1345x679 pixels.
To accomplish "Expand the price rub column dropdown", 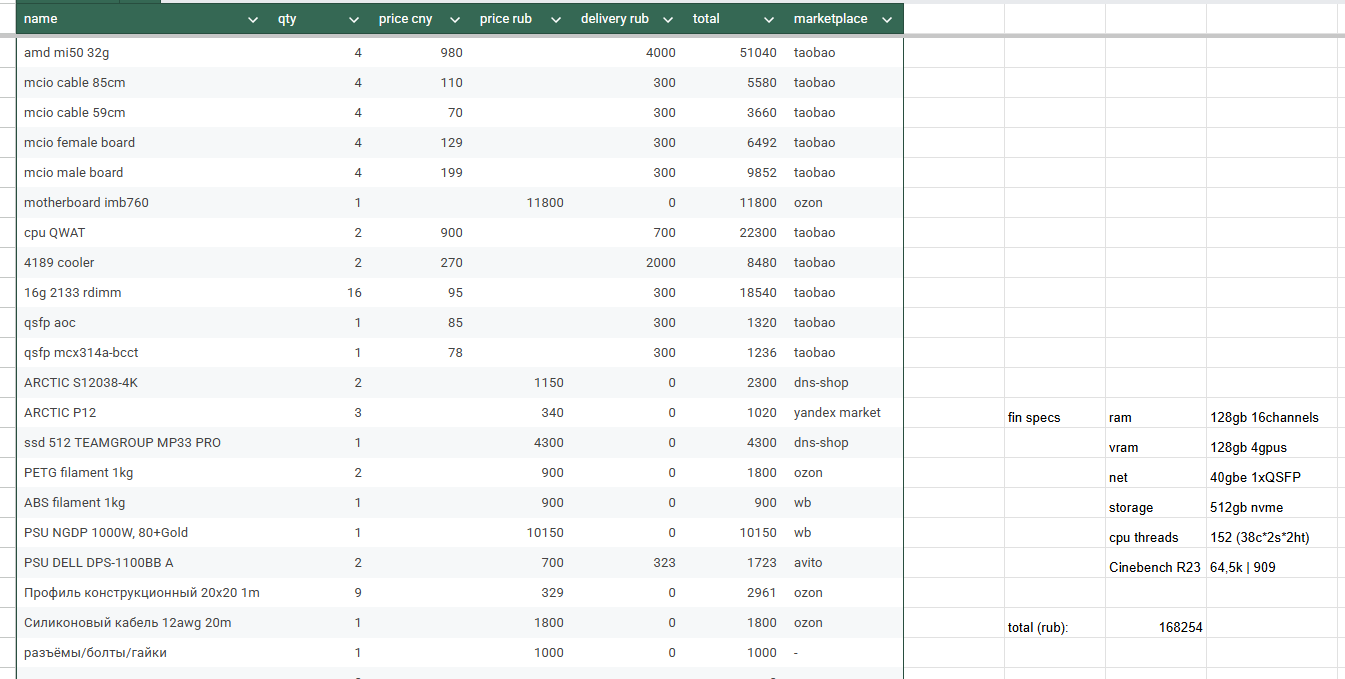I will click(556, 20).
